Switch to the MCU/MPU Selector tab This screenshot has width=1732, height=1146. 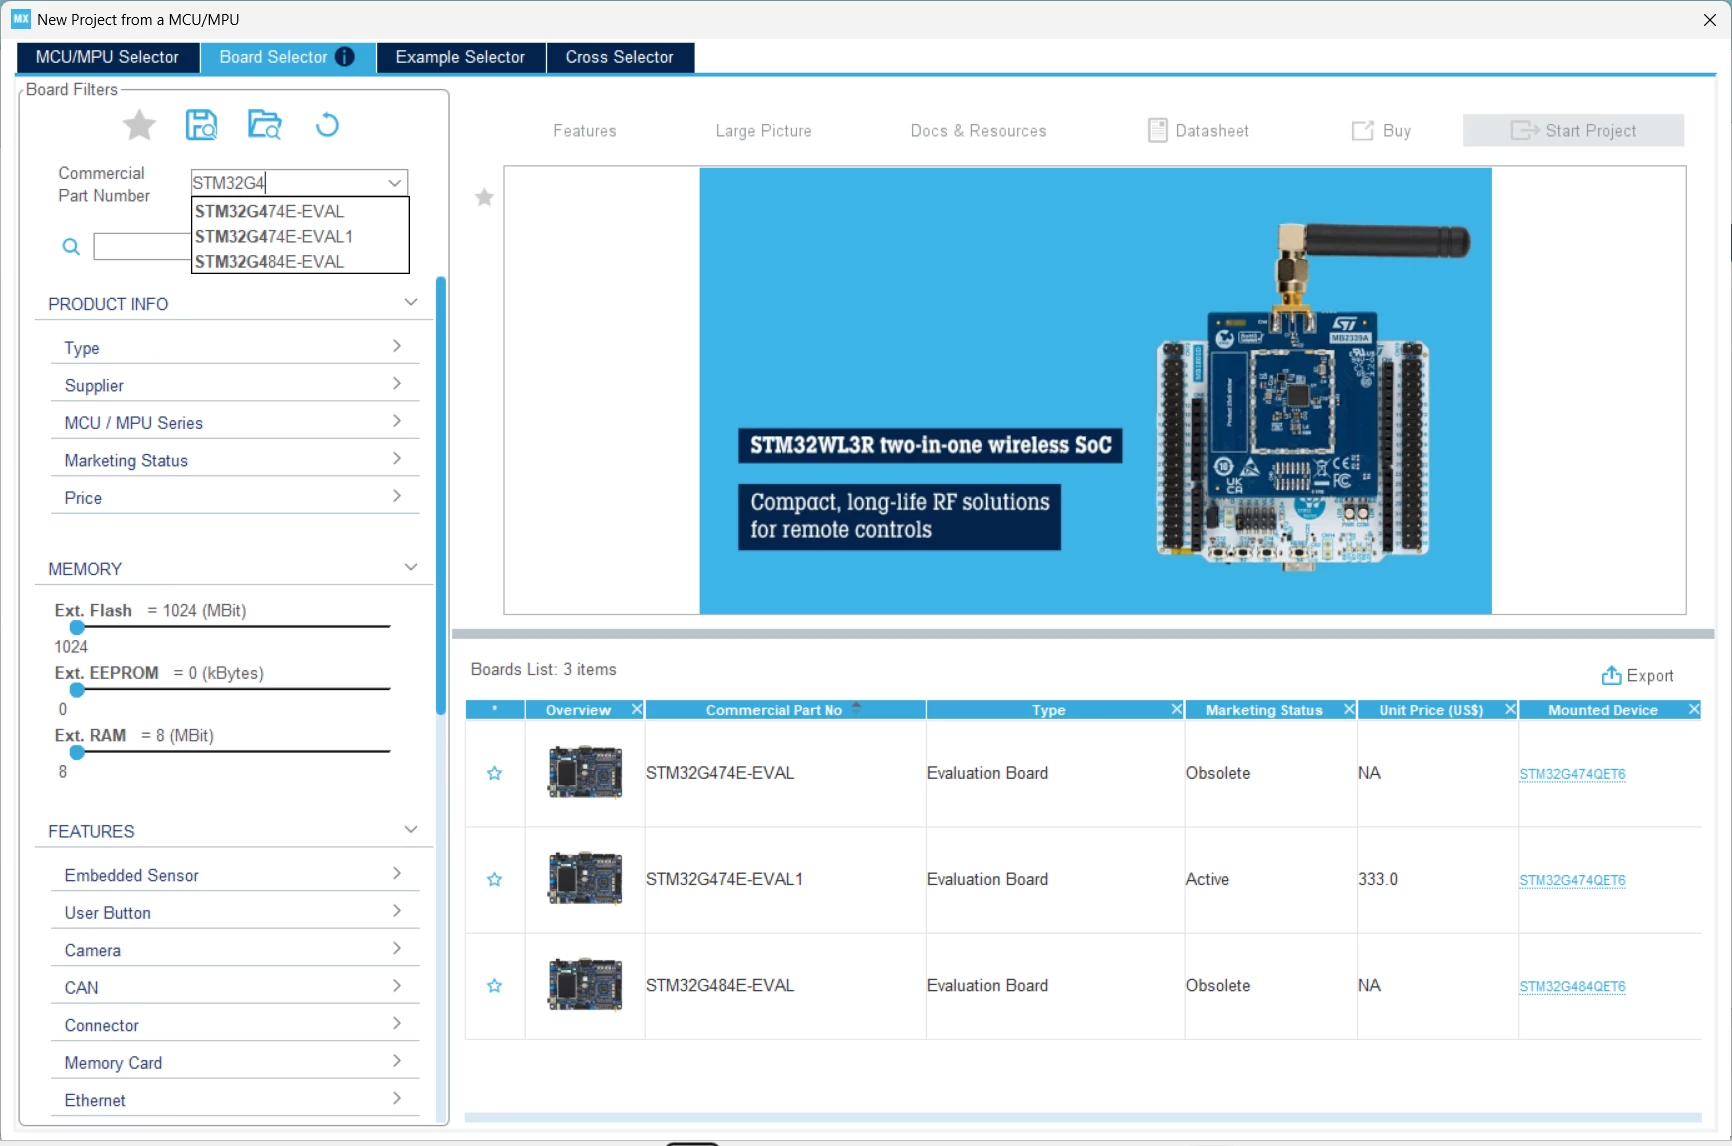tap(107, 57)
